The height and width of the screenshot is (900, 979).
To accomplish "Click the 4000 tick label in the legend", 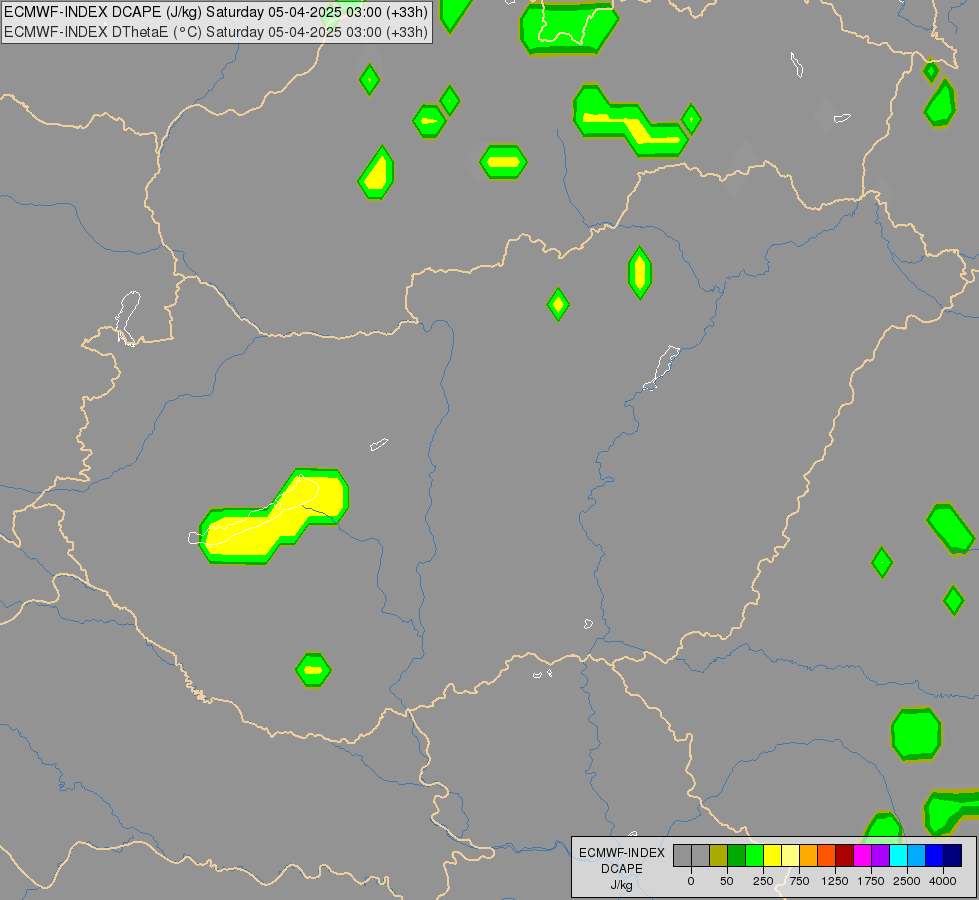I will pos(943,881).
